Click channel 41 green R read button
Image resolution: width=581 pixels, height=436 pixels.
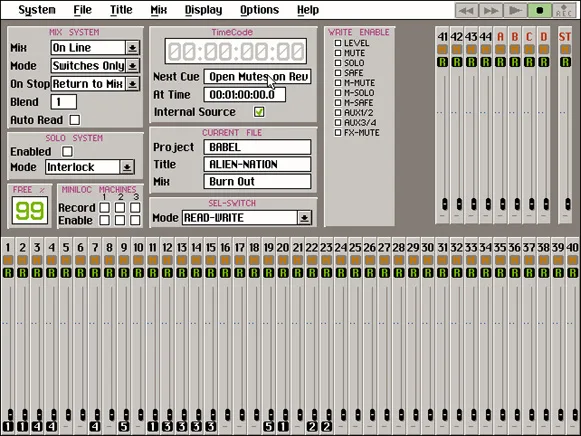coord(442,62)
